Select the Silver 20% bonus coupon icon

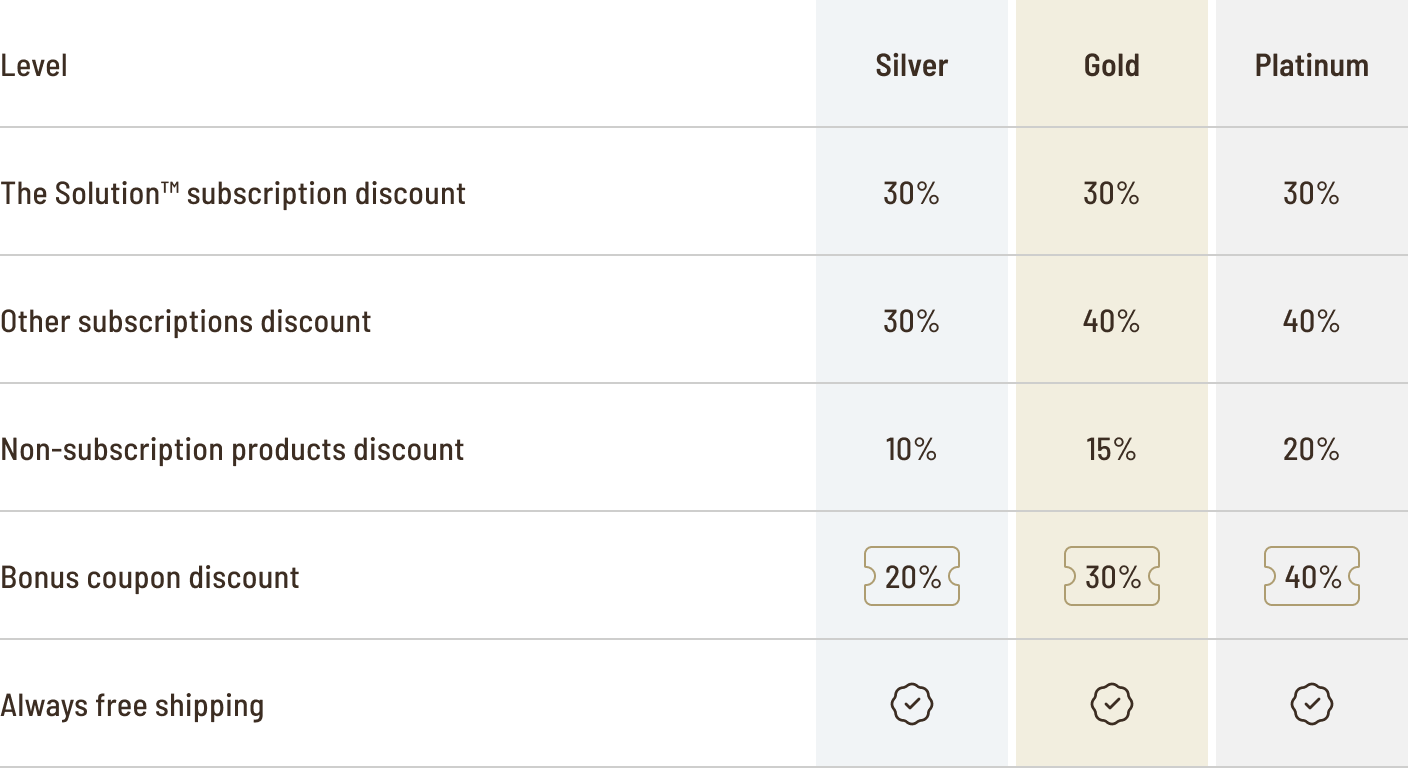point(911,576)
